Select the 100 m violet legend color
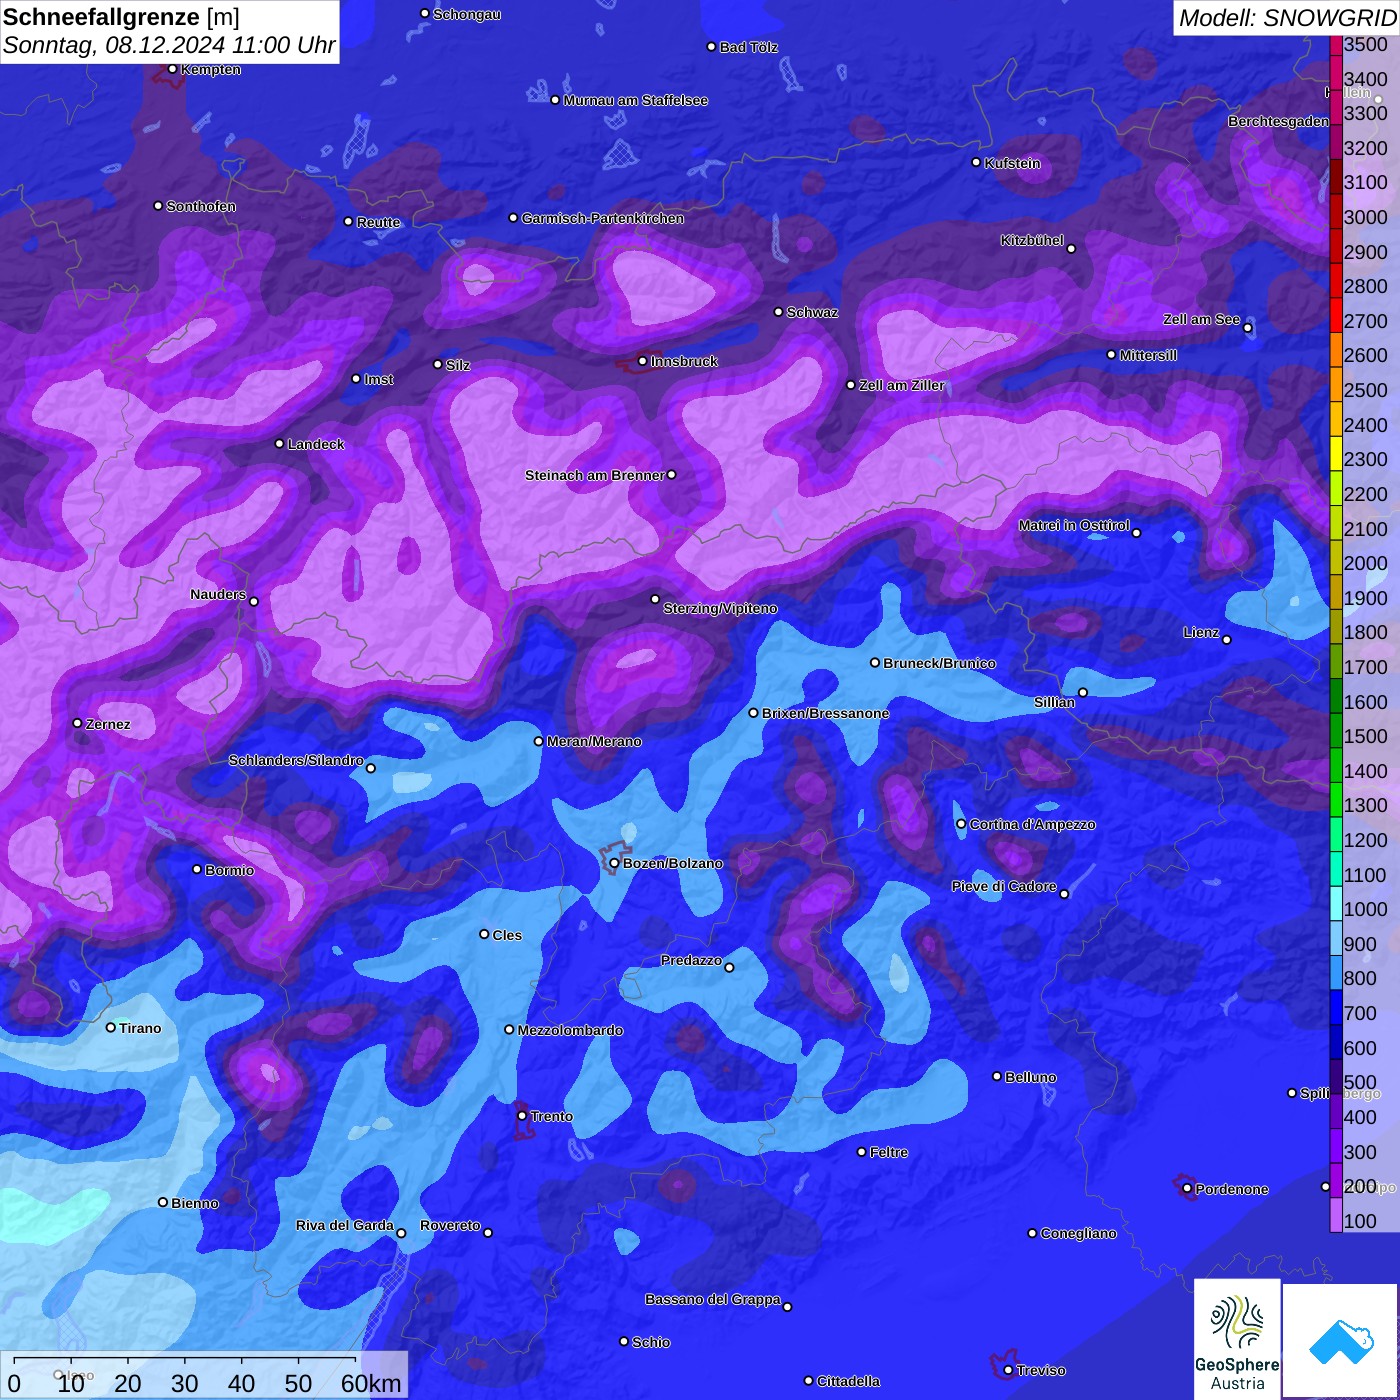The image size is (1400, 1400). [1336, 1217]
